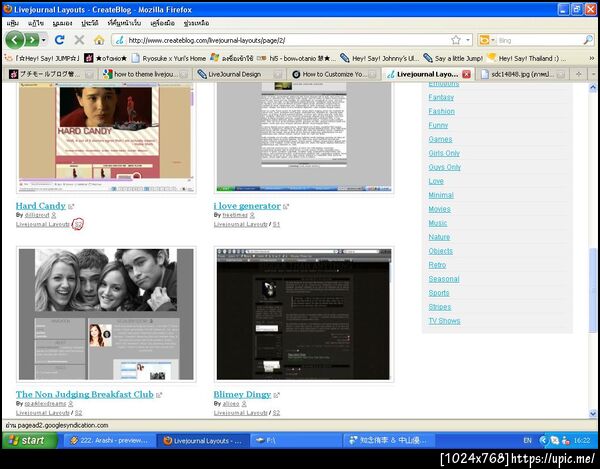This screenshot has height=469, width=600.
Task: Close the Livejournal Layouts tab
Action: tap(466, 74)
